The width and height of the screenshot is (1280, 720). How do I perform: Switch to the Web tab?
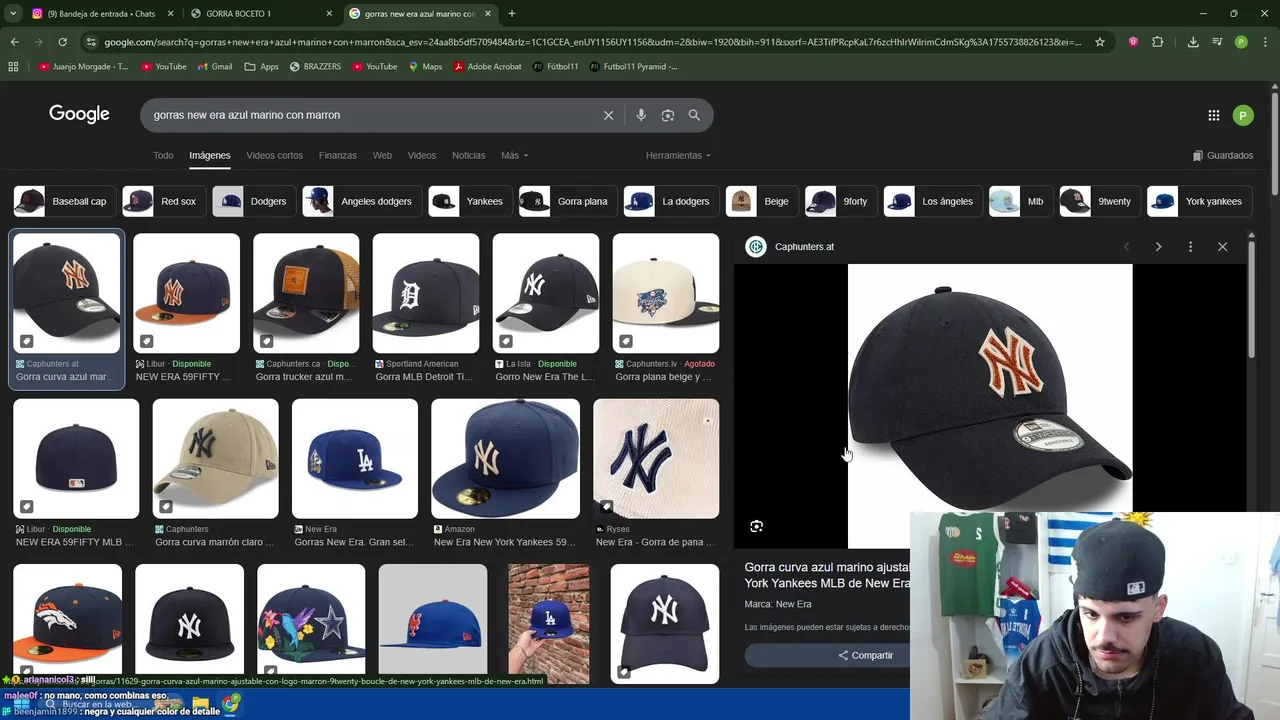(382, 155)
